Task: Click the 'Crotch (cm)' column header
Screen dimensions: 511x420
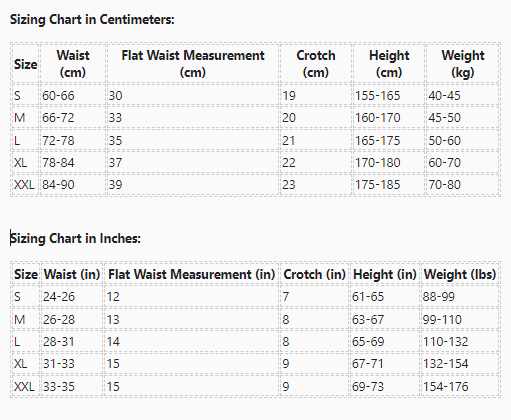Action: (316, 63)
